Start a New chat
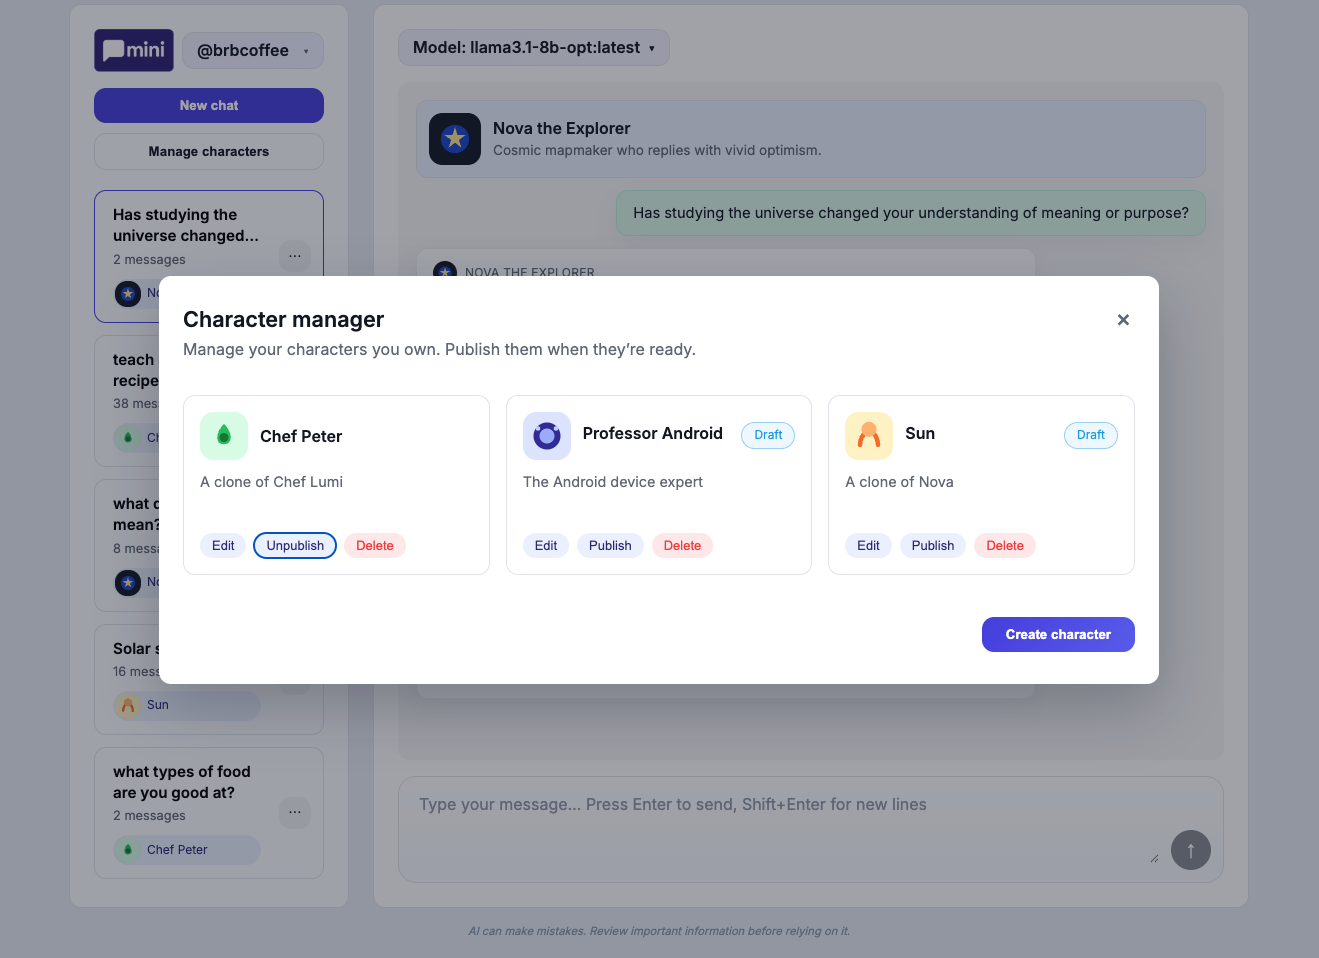The image size is (1319, 958). pos(208,105)
